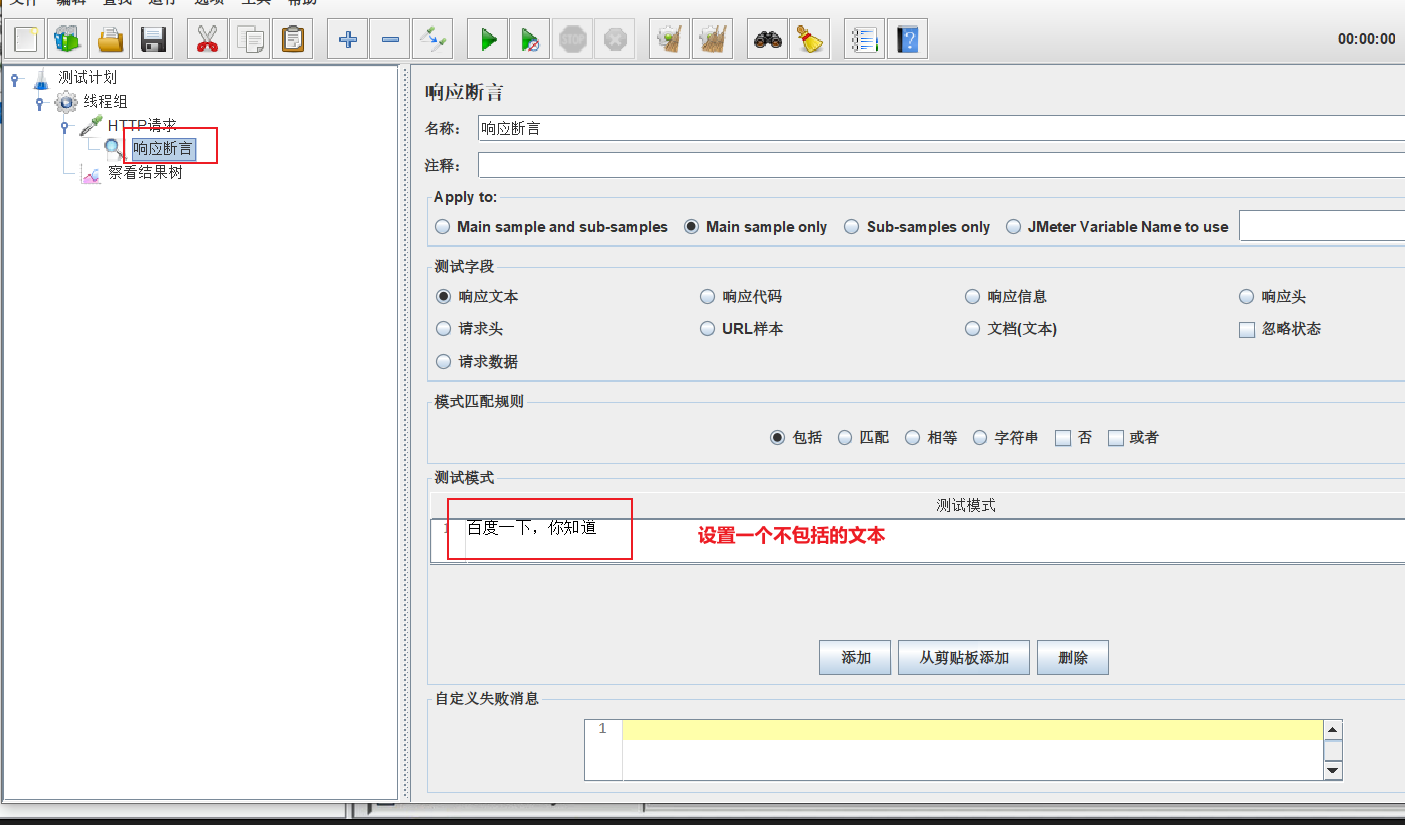Image resolution: width=1405 pixels, height=825 pixels.
Task: Open the Function Helper dialog icon
Action: click(x=864, y=40)
